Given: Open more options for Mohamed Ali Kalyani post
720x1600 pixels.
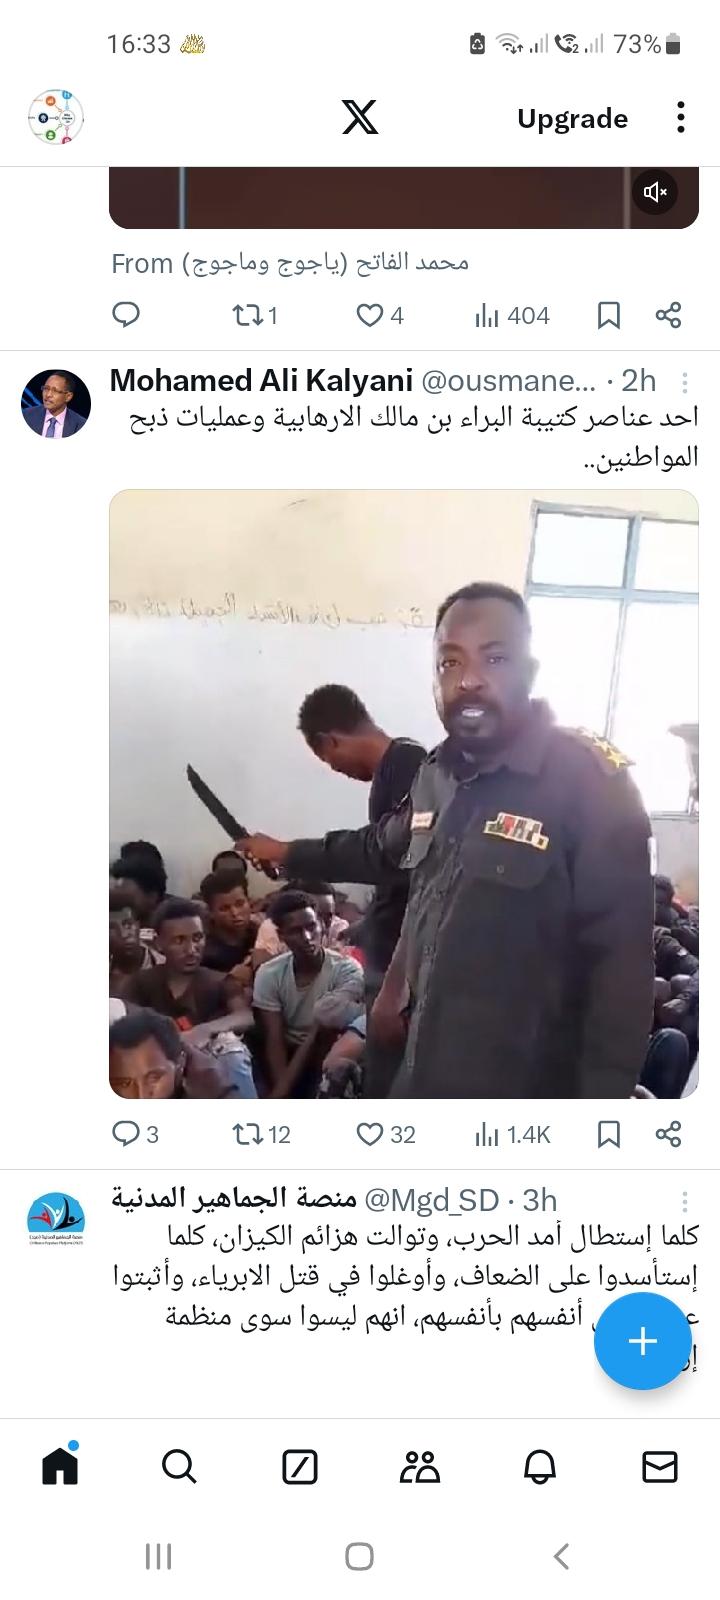Looking at the screenshot, I should (x=685, y=382).
